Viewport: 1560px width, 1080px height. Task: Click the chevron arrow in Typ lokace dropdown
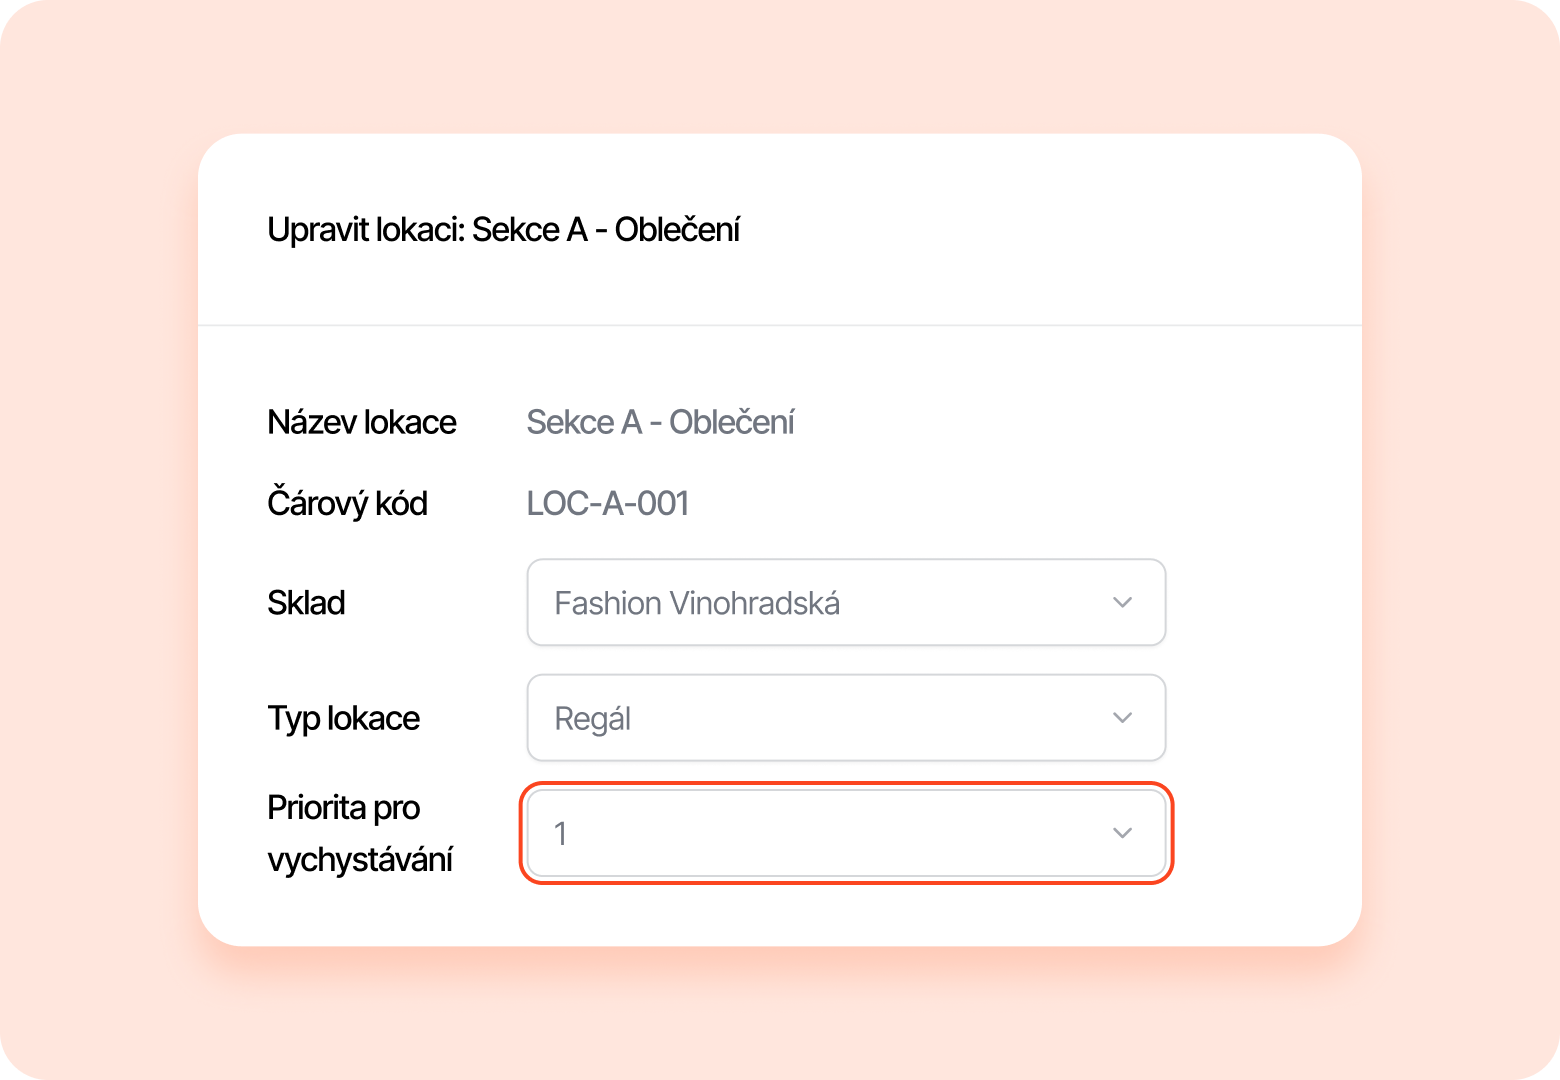pyautogui.click(x=1122, y=718)
